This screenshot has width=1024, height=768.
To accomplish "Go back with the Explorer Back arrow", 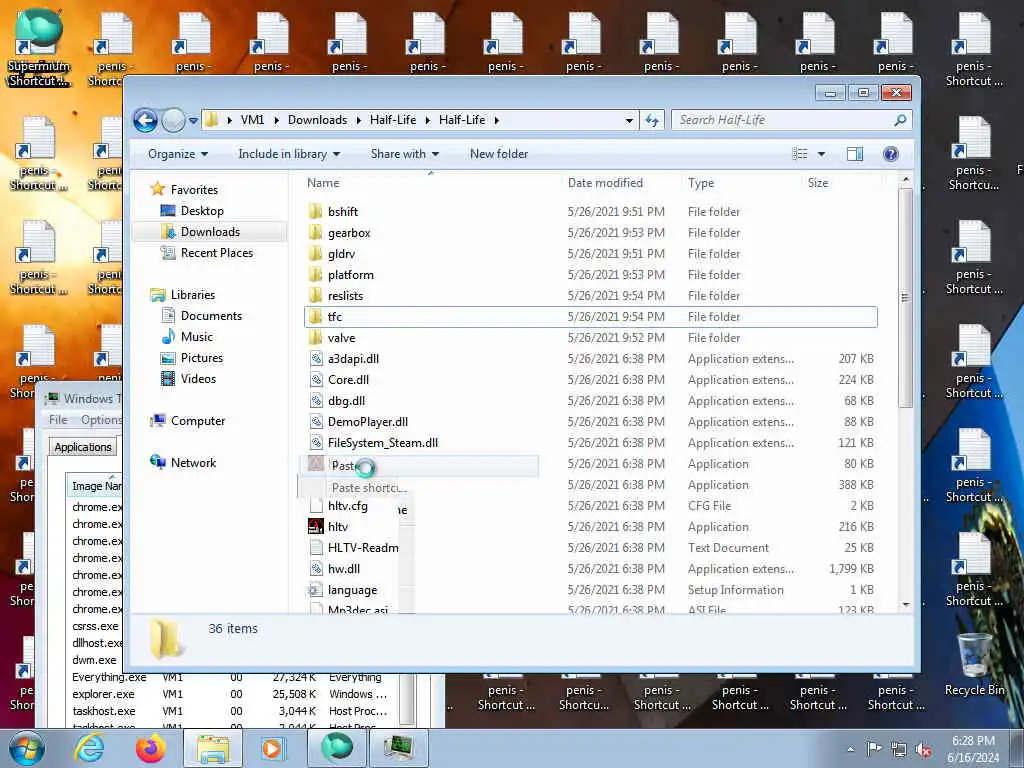I will [145, 120].
